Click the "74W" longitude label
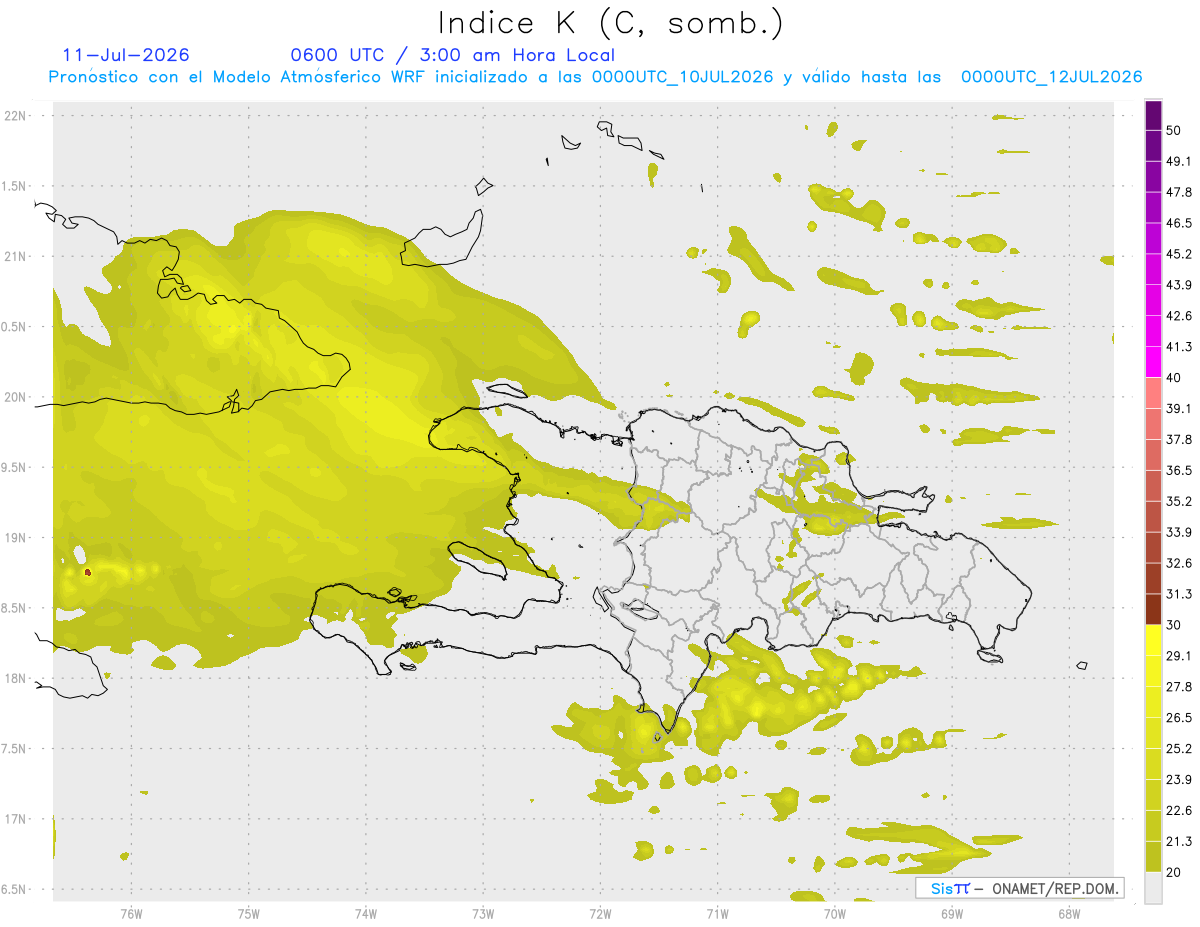This screenshot has width=1200, height=927. coord(366,913)
